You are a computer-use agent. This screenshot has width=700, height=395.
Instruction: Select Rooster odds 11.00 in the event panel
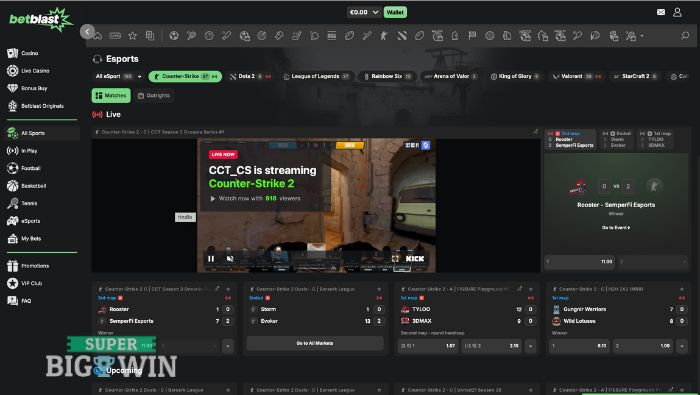tap(580, 262)
